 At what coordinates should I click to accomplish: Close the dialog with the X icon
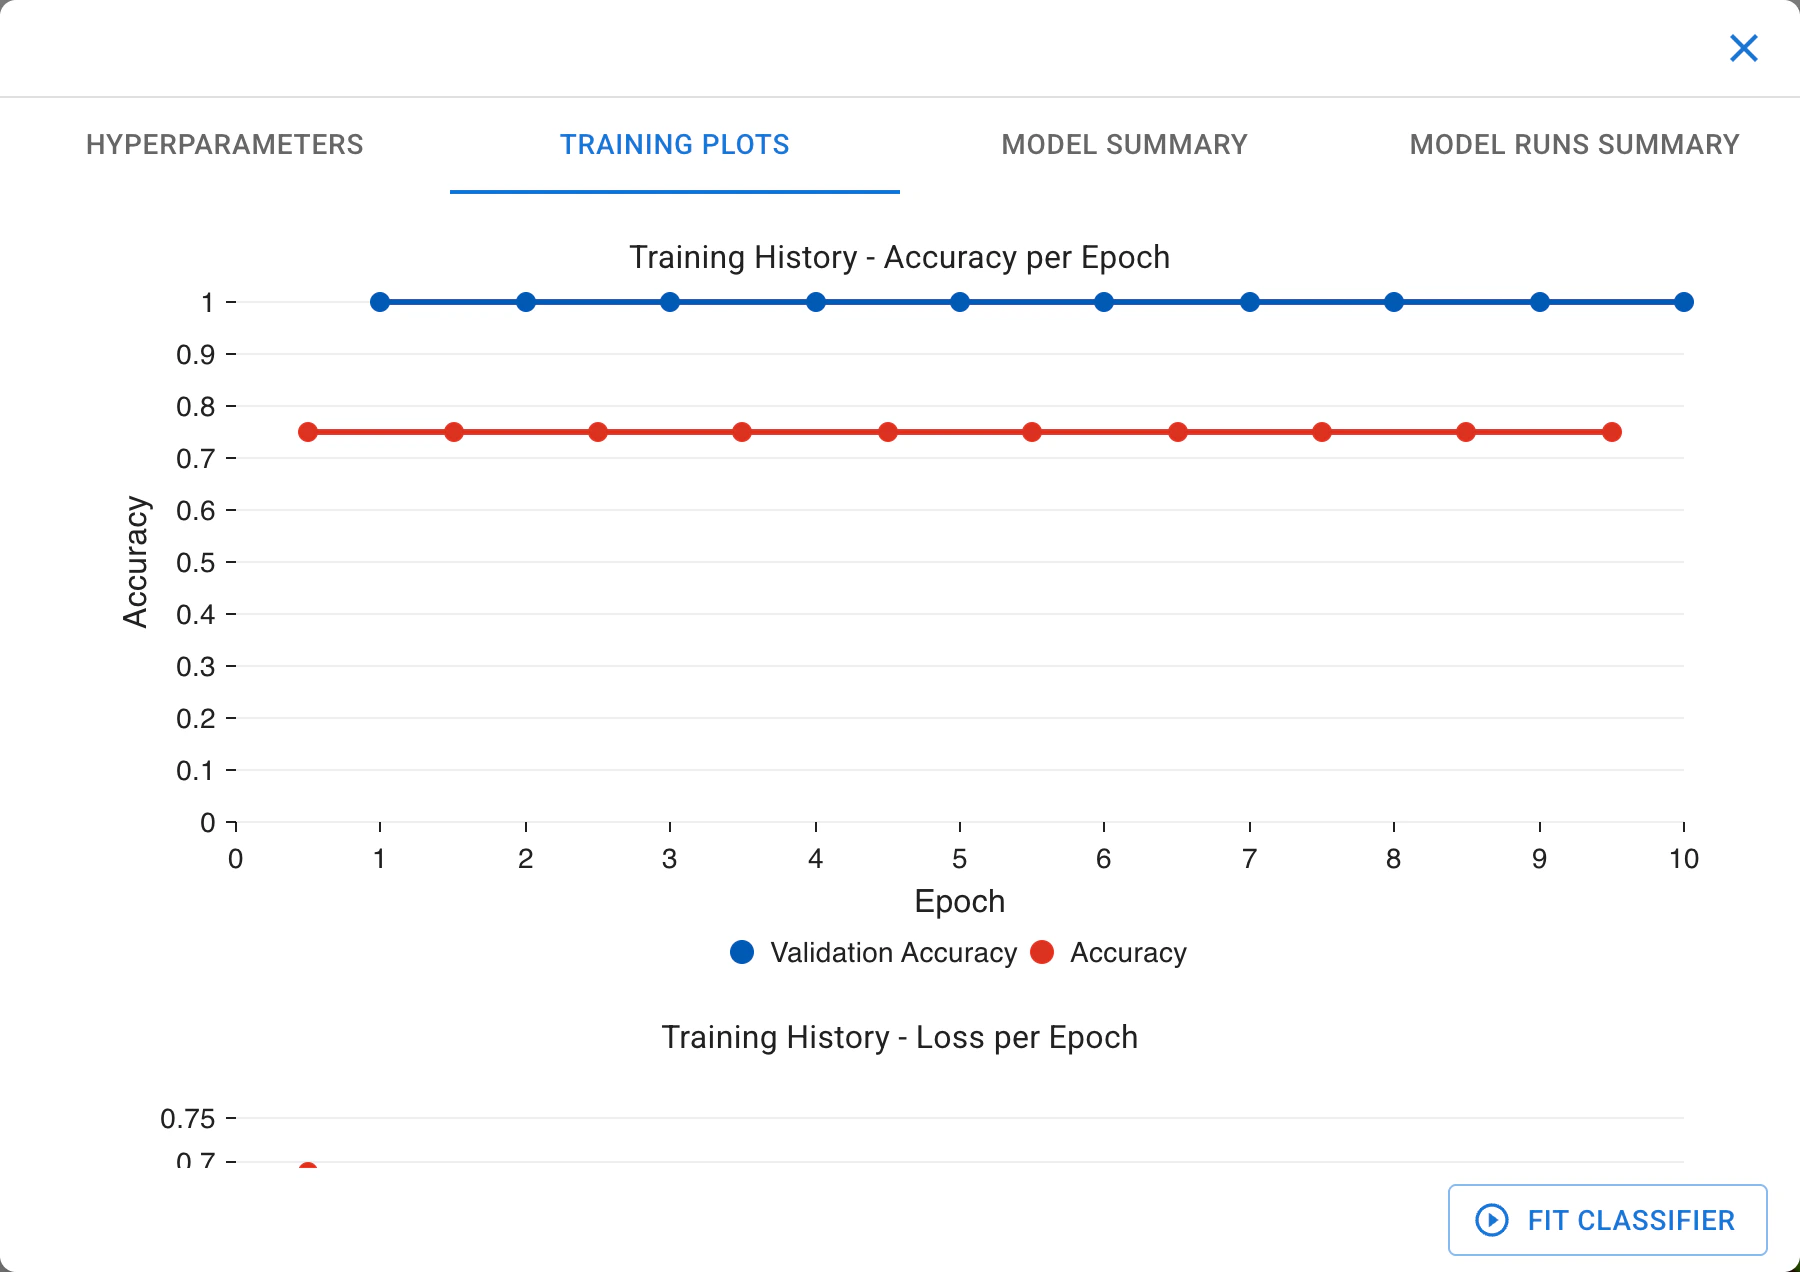click(1743, 48)
